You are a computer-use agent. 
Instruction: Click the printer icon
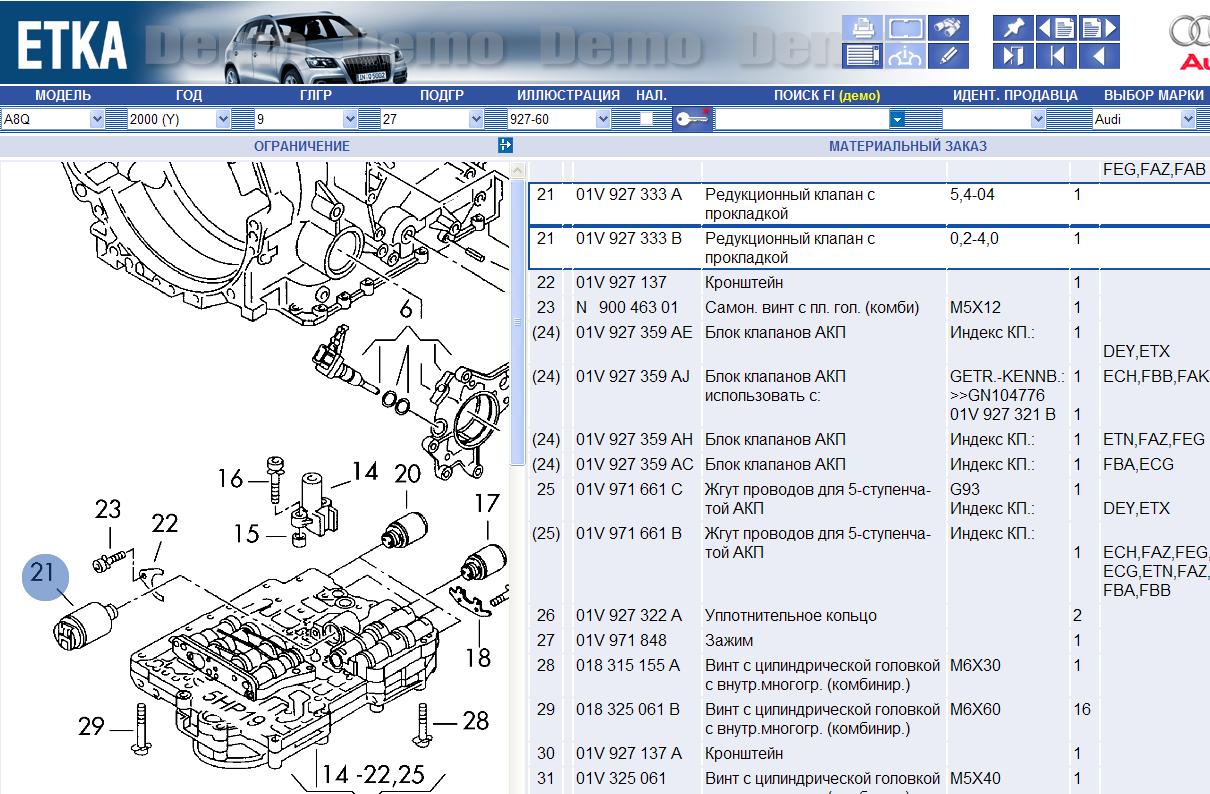pyautogui.click(x=861, y=28)
